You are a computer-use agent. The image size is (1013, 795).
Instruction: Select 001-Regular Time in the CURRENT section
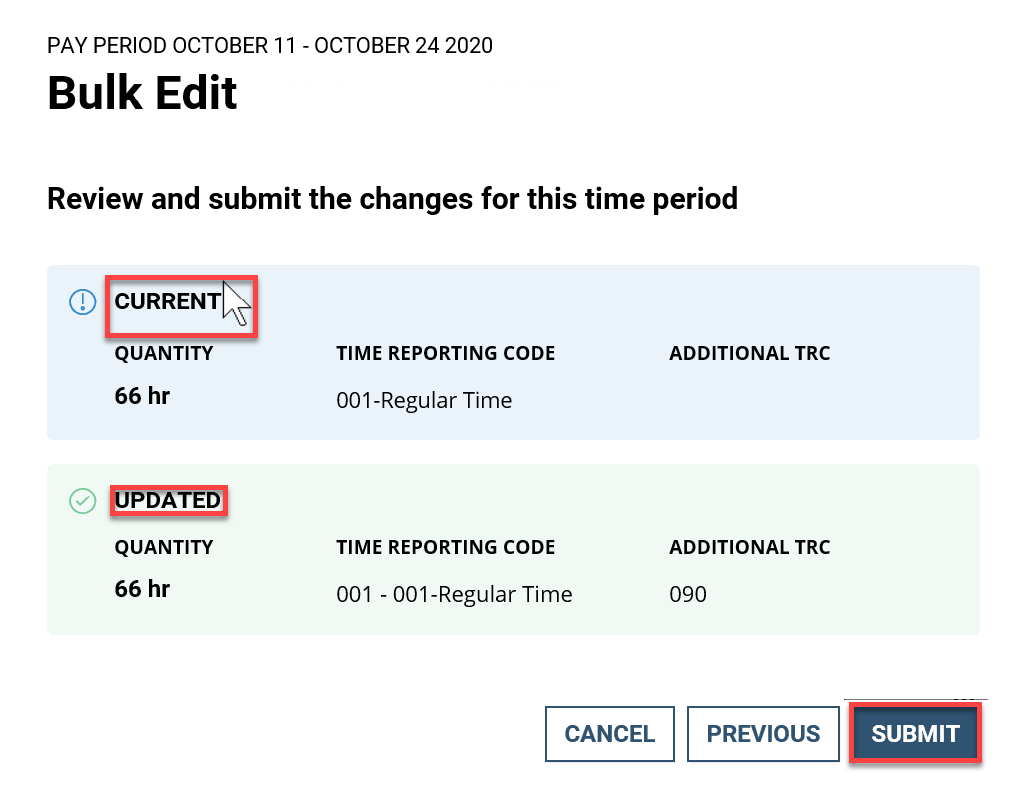click(x=424, y=400)
